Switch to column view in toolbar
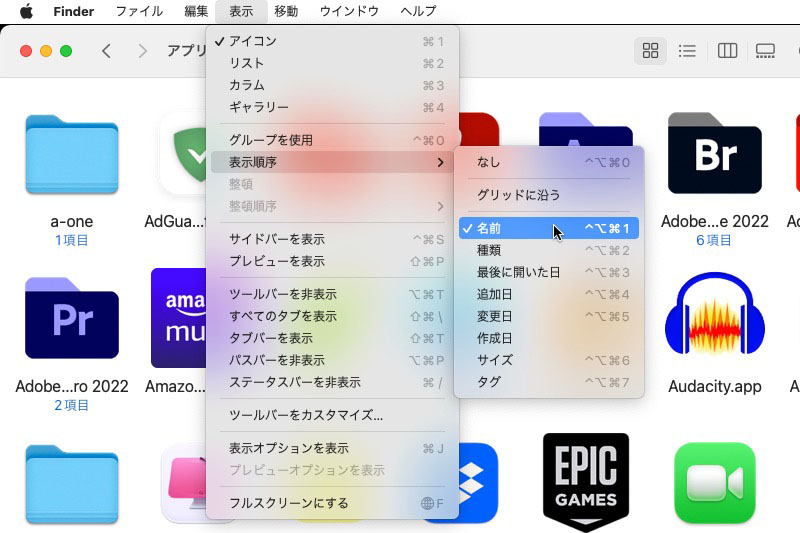The width and height of the screenshot is (800, 533). tap(727, 50)
